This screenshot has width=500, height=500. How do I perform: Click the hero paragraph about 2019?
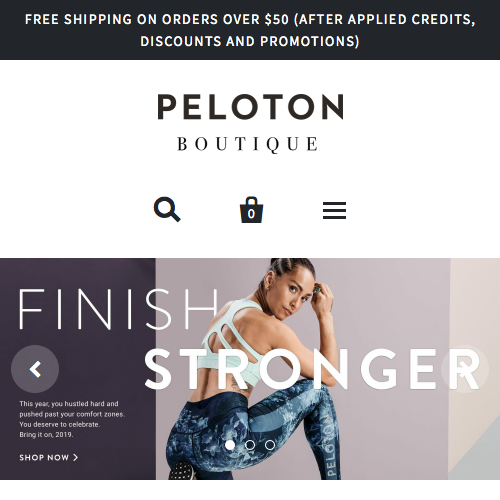pos(72,419)
